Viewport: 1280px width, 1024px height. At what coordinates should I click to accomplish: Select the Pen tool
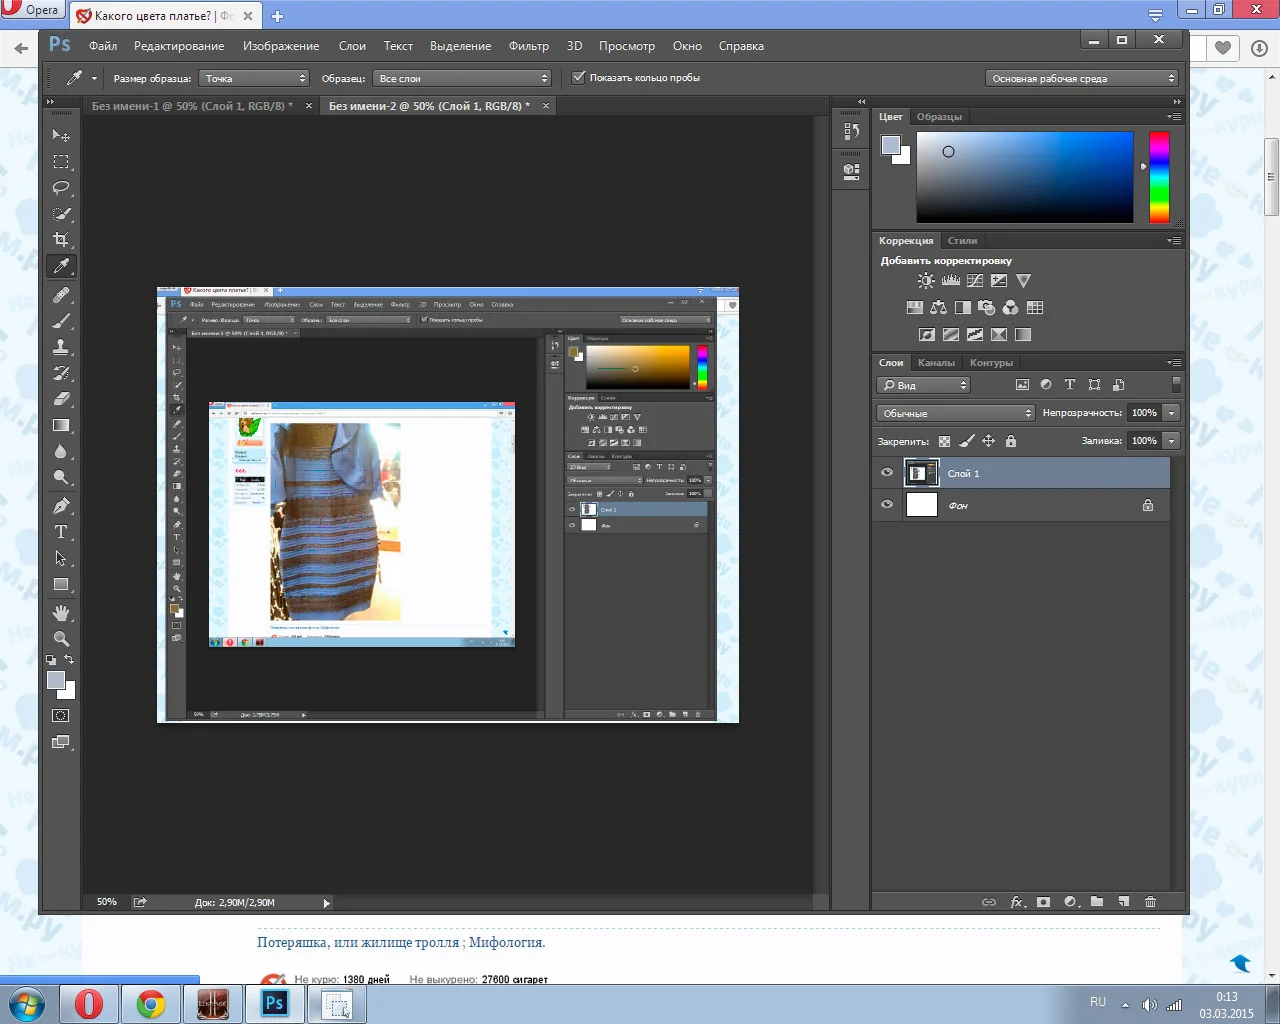tap(61, 505)
